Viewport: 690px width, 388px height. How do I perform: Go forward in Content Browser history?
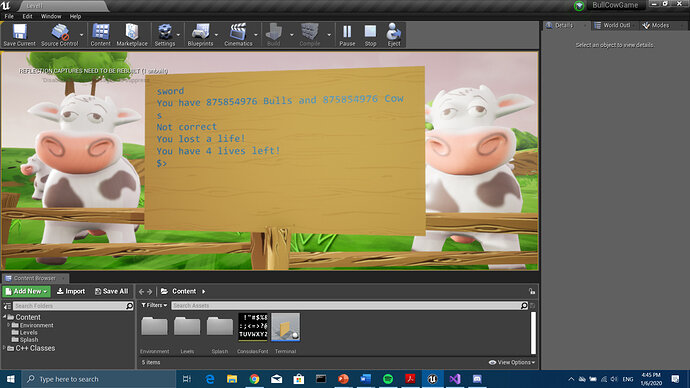(x=150, y=292)
